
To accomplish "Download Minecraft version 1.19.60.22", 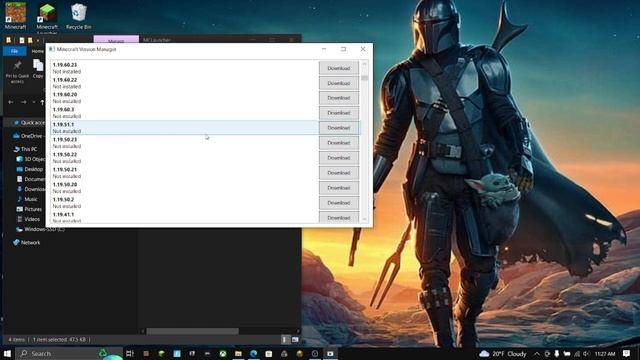I will click(339, 83).
